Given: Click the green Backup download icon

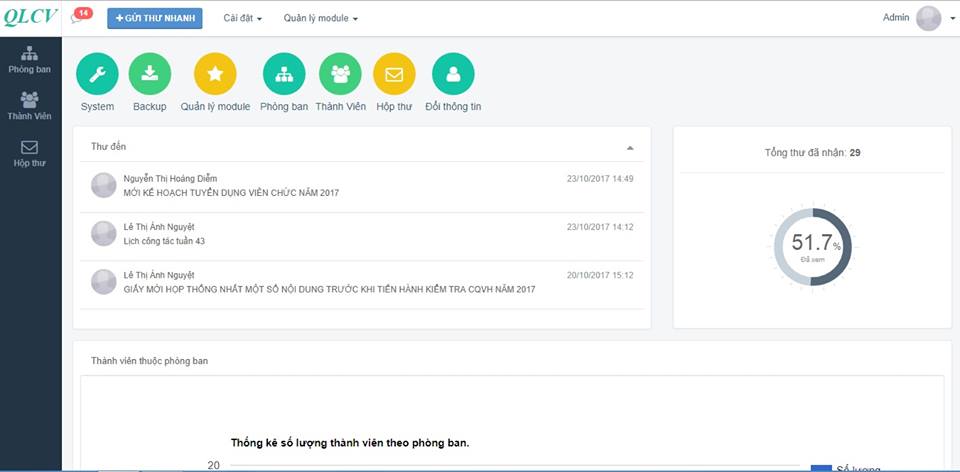Looking at the screenshot, I should tap(150, 74).
